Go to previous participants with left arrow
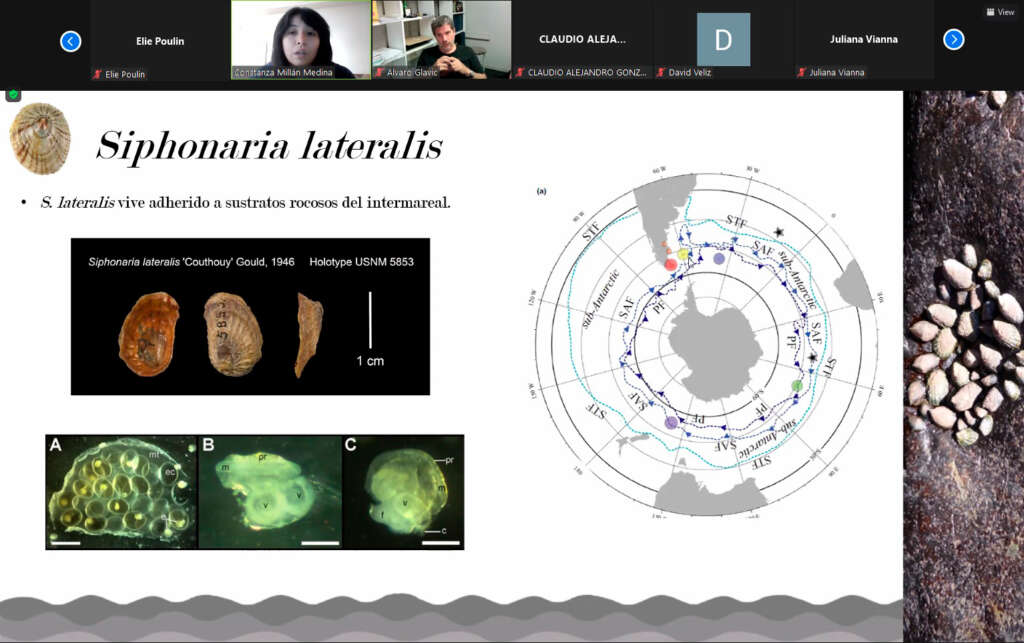Viewport: 1024px width, 643px height. [71, 41]
